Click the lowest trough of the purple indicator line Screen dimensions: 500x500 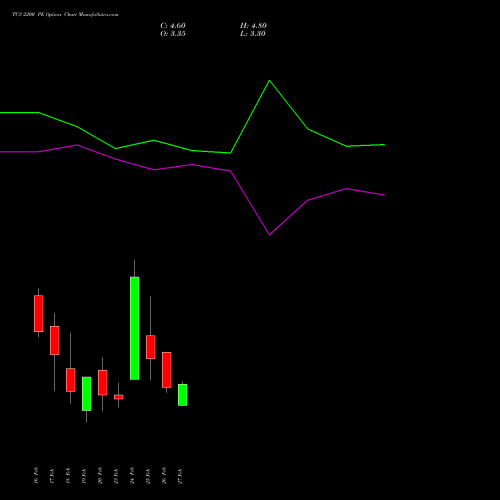click(x=269, y=235)
